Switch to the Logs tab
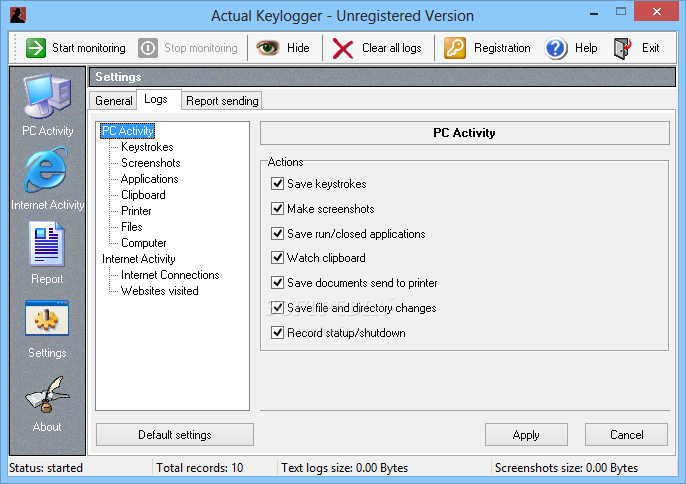This screenshot has width=686, height=484. coord(156,99)
